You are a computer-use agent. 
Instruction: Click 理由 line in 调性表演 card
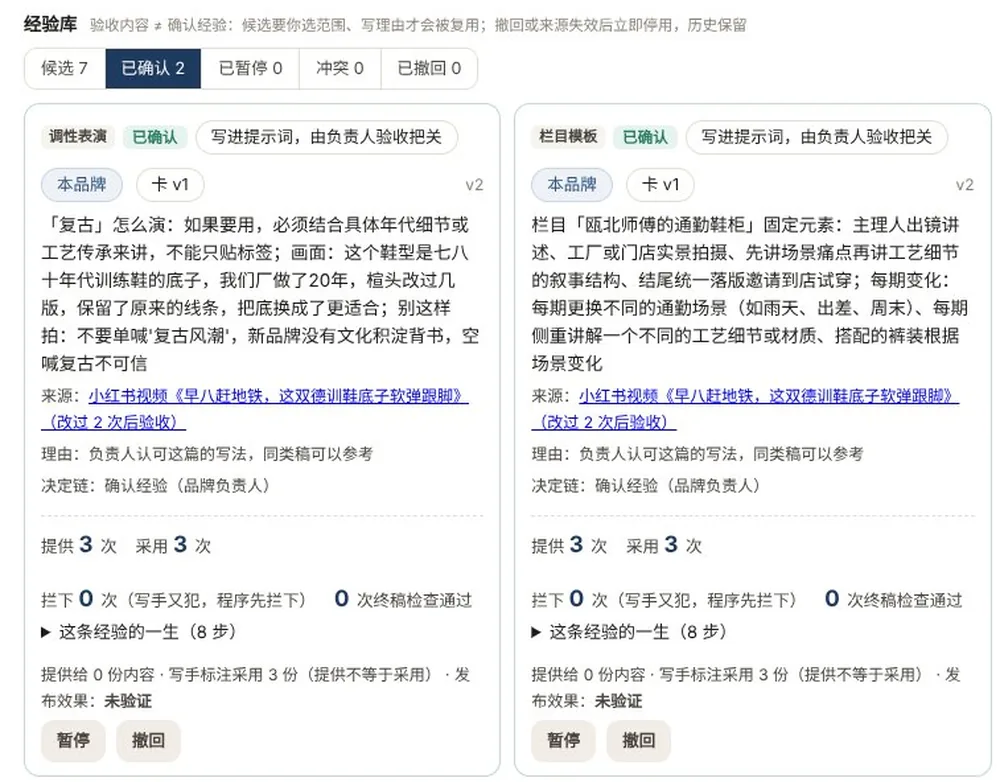pos(207,454)
